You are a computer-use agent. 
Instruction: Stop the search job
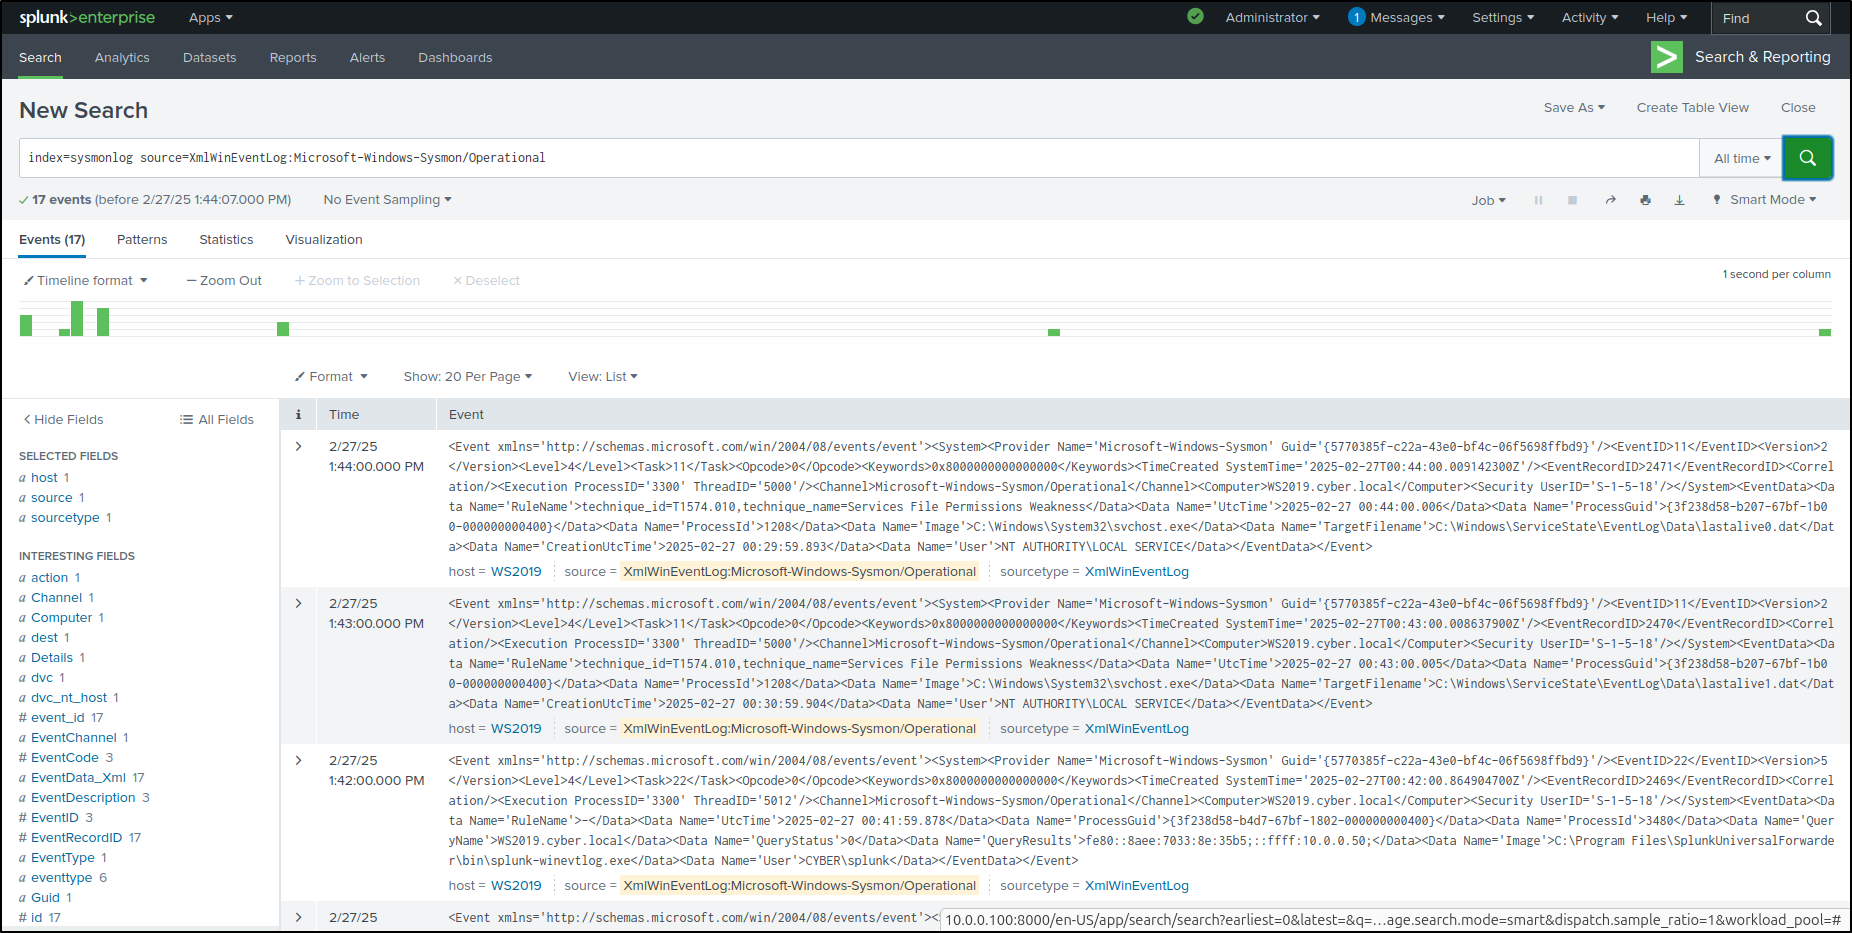click(1572, 199)
